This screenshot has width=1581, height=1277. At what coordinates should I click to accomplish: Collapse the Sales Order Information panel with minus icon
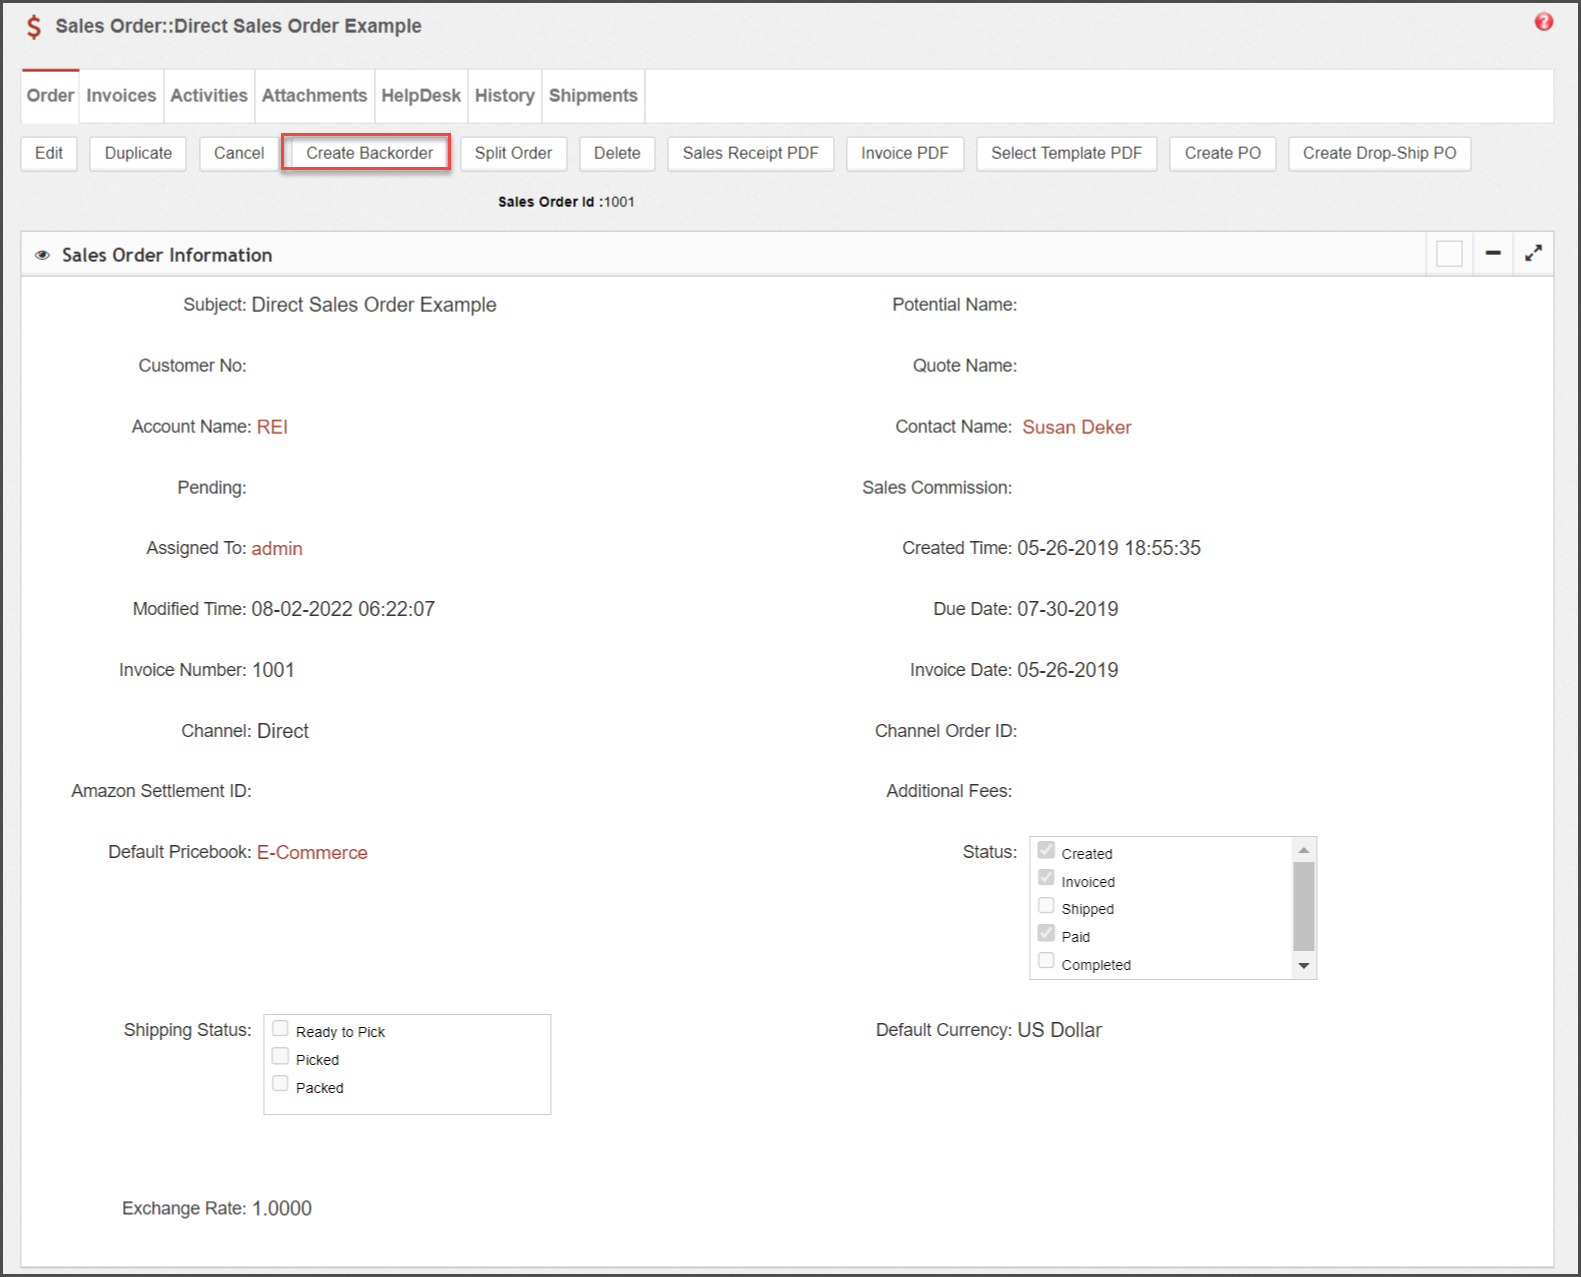click(x=1493, y=254)
